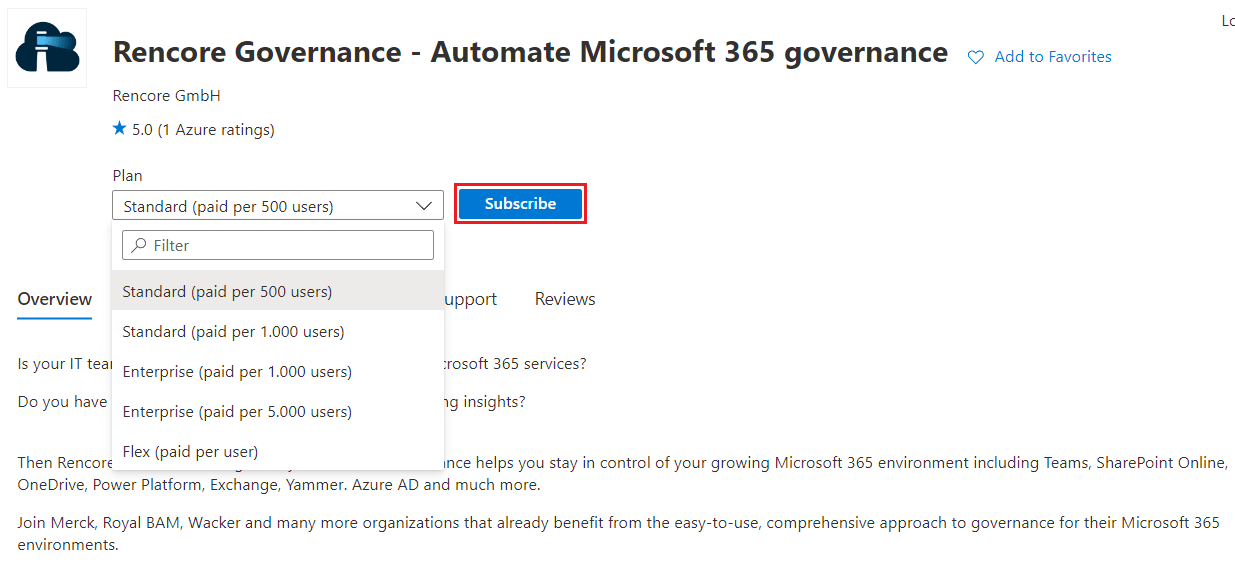Click the Subscribe button
The image size is (1235, 563).
520,204
